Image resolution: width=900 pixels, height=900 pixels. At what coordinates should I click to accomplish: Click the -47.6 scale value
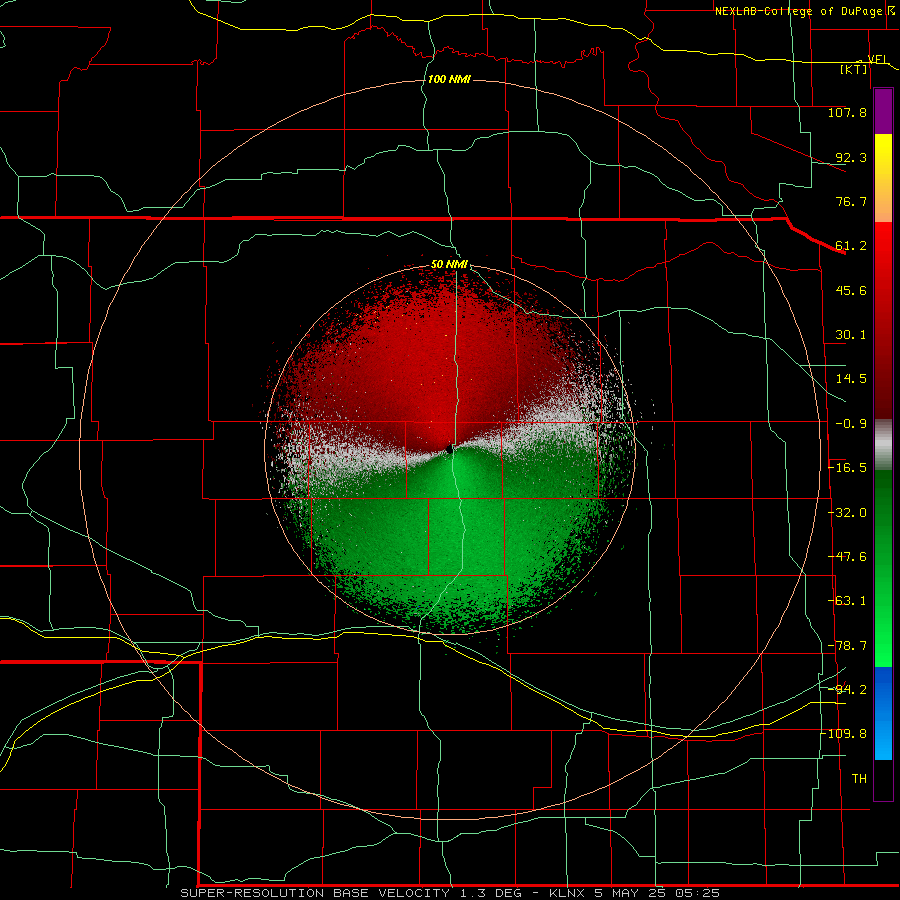847,557
